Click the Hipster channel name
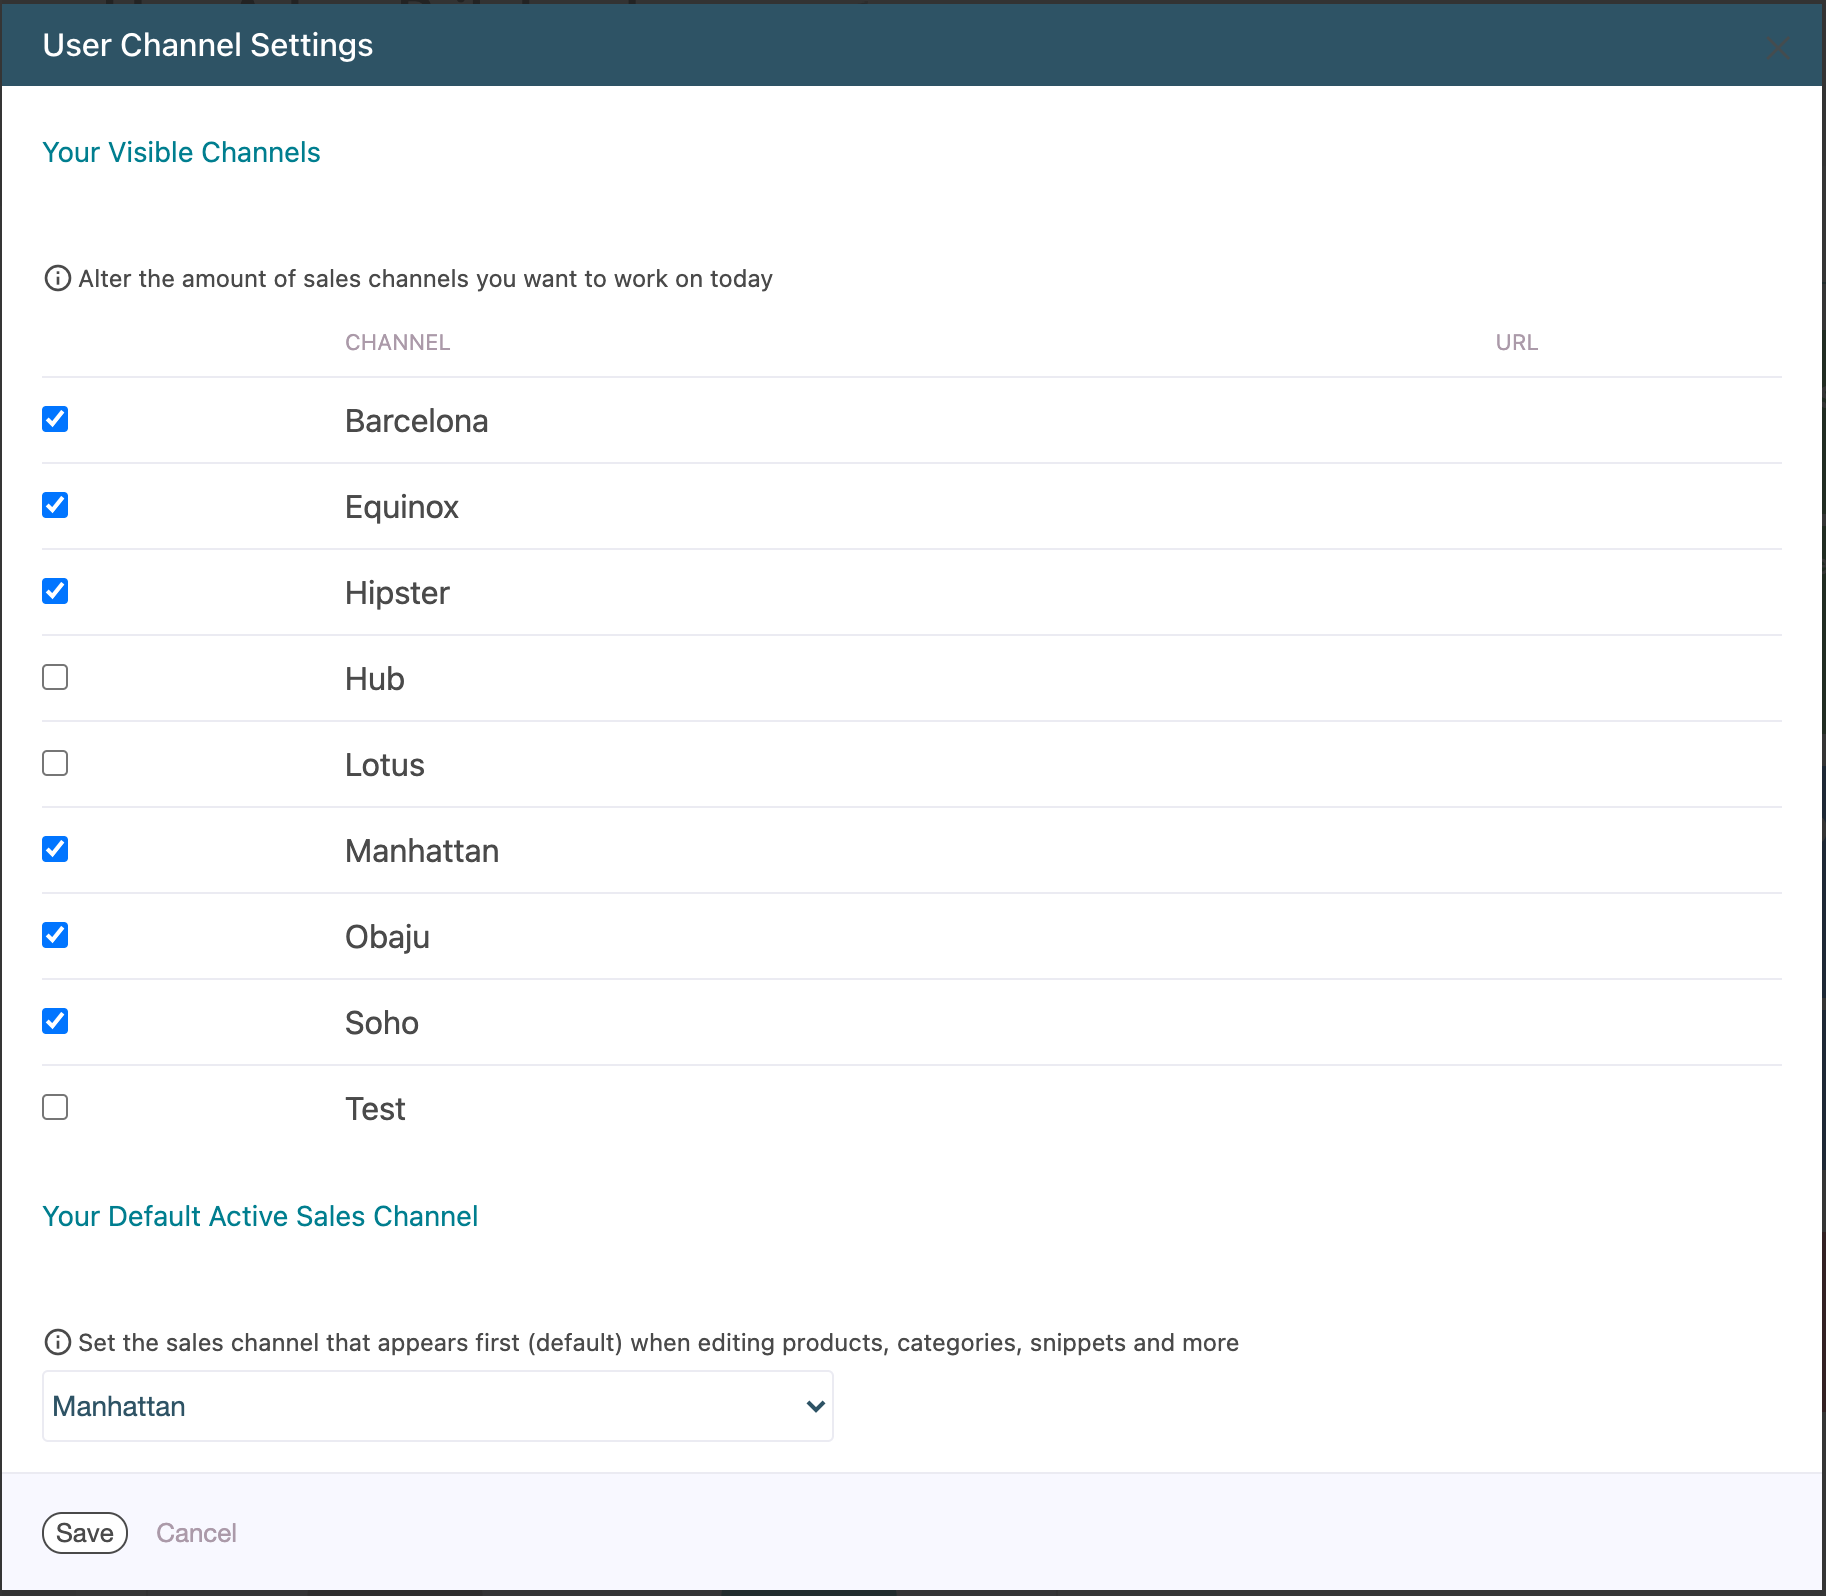This screenshot has height=1596, width=1826. [397, 593]
